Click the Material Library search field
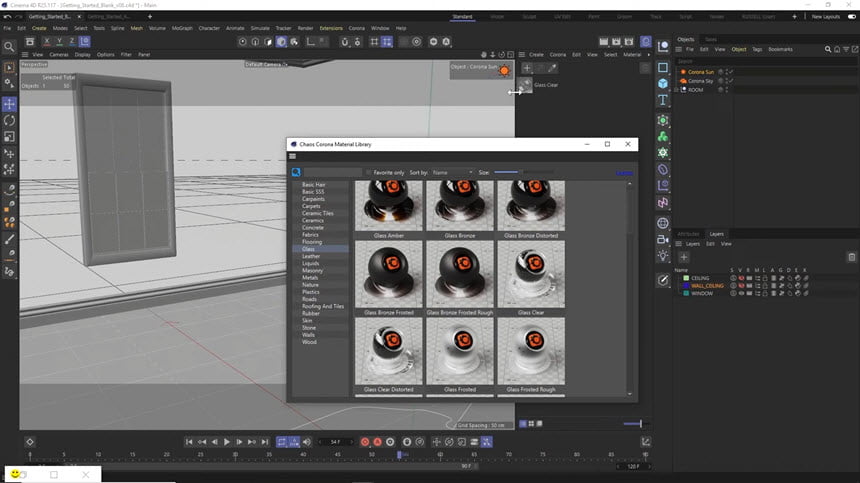This screenshot has height=483, width=860. pos(332,172)
